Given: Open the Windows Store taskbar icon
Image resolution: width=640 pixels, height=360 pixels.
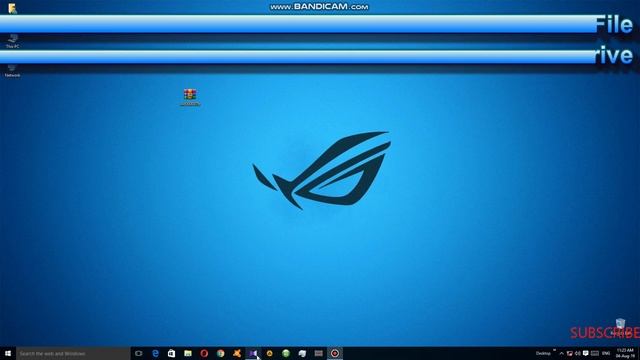Looking at the screenshot, I should [171, 353].
